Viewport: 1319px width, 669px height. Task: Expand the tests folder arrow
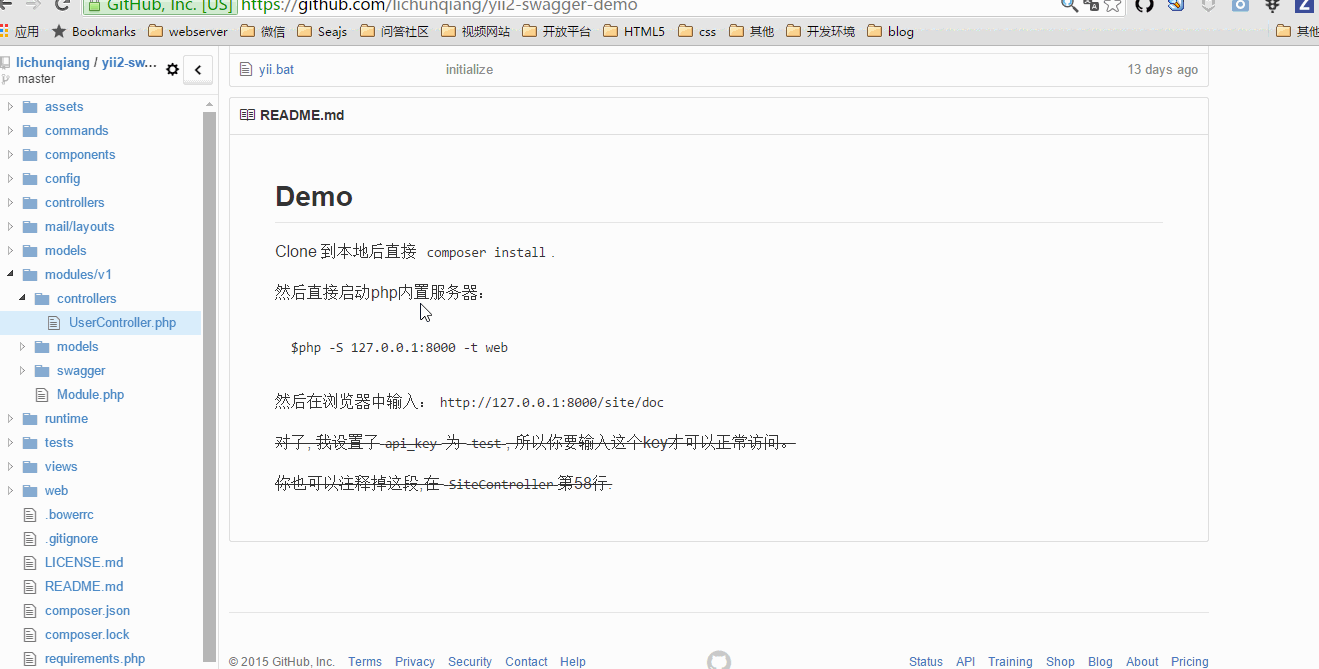(10, 442)
